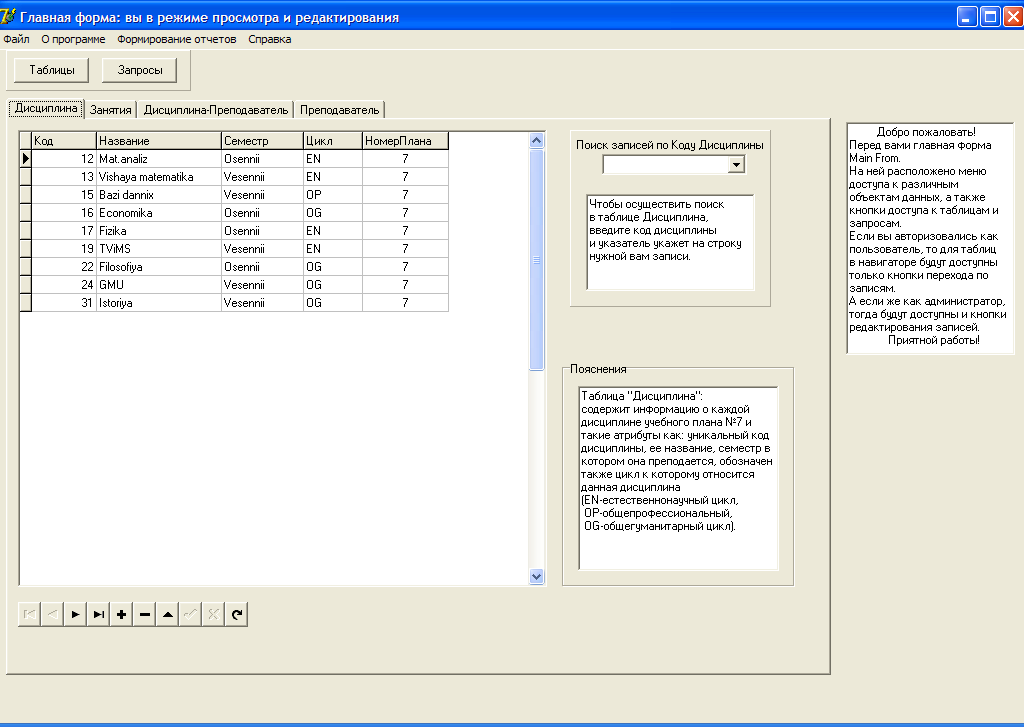Screen dimensions: 1024x727
Task: Go to previous record in navigator
Action: coord(52,614)
